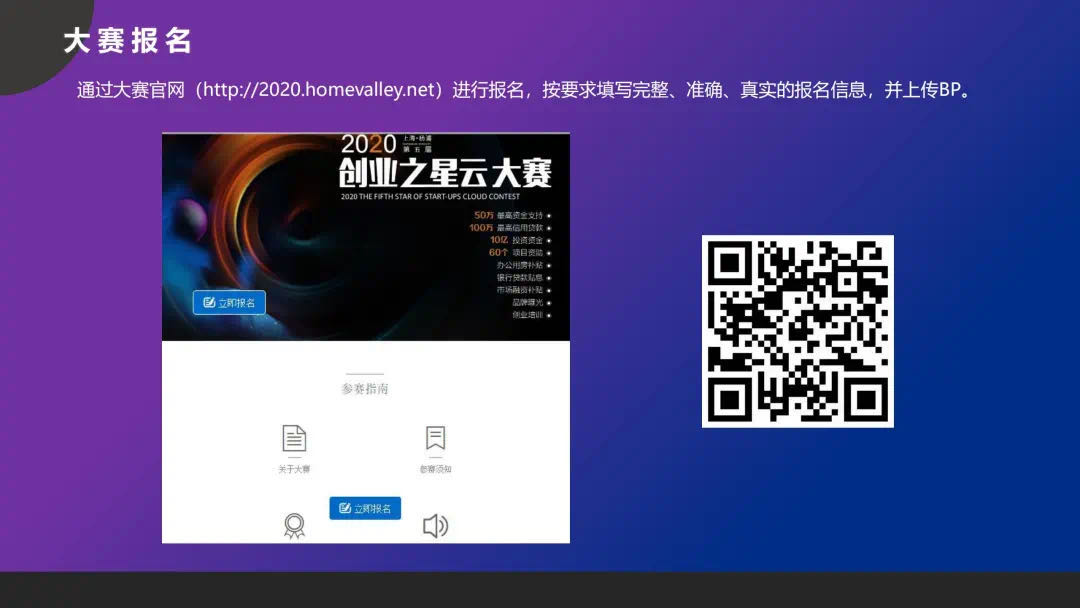
Task: Click the speaker announcement icon
Action: click(435, 526)
